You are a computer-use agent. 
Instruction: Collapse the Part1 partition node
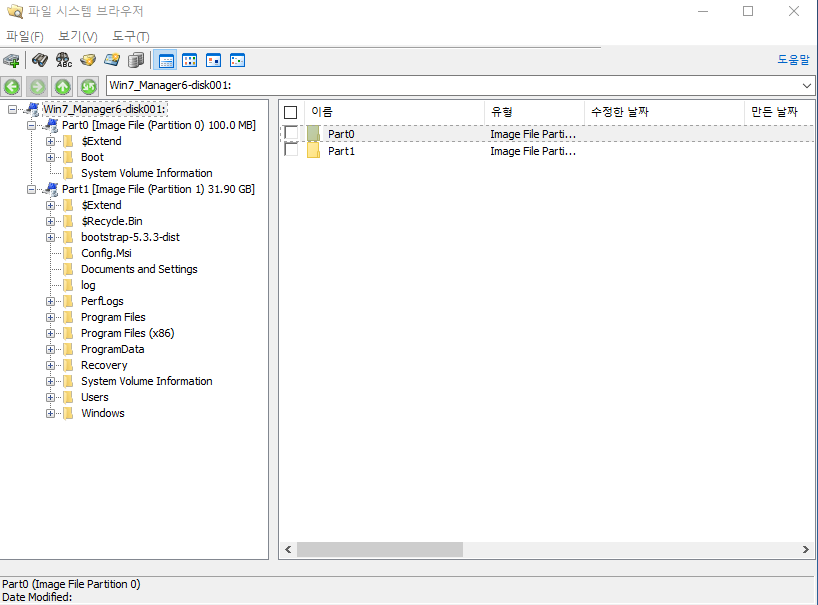[31, 190]
